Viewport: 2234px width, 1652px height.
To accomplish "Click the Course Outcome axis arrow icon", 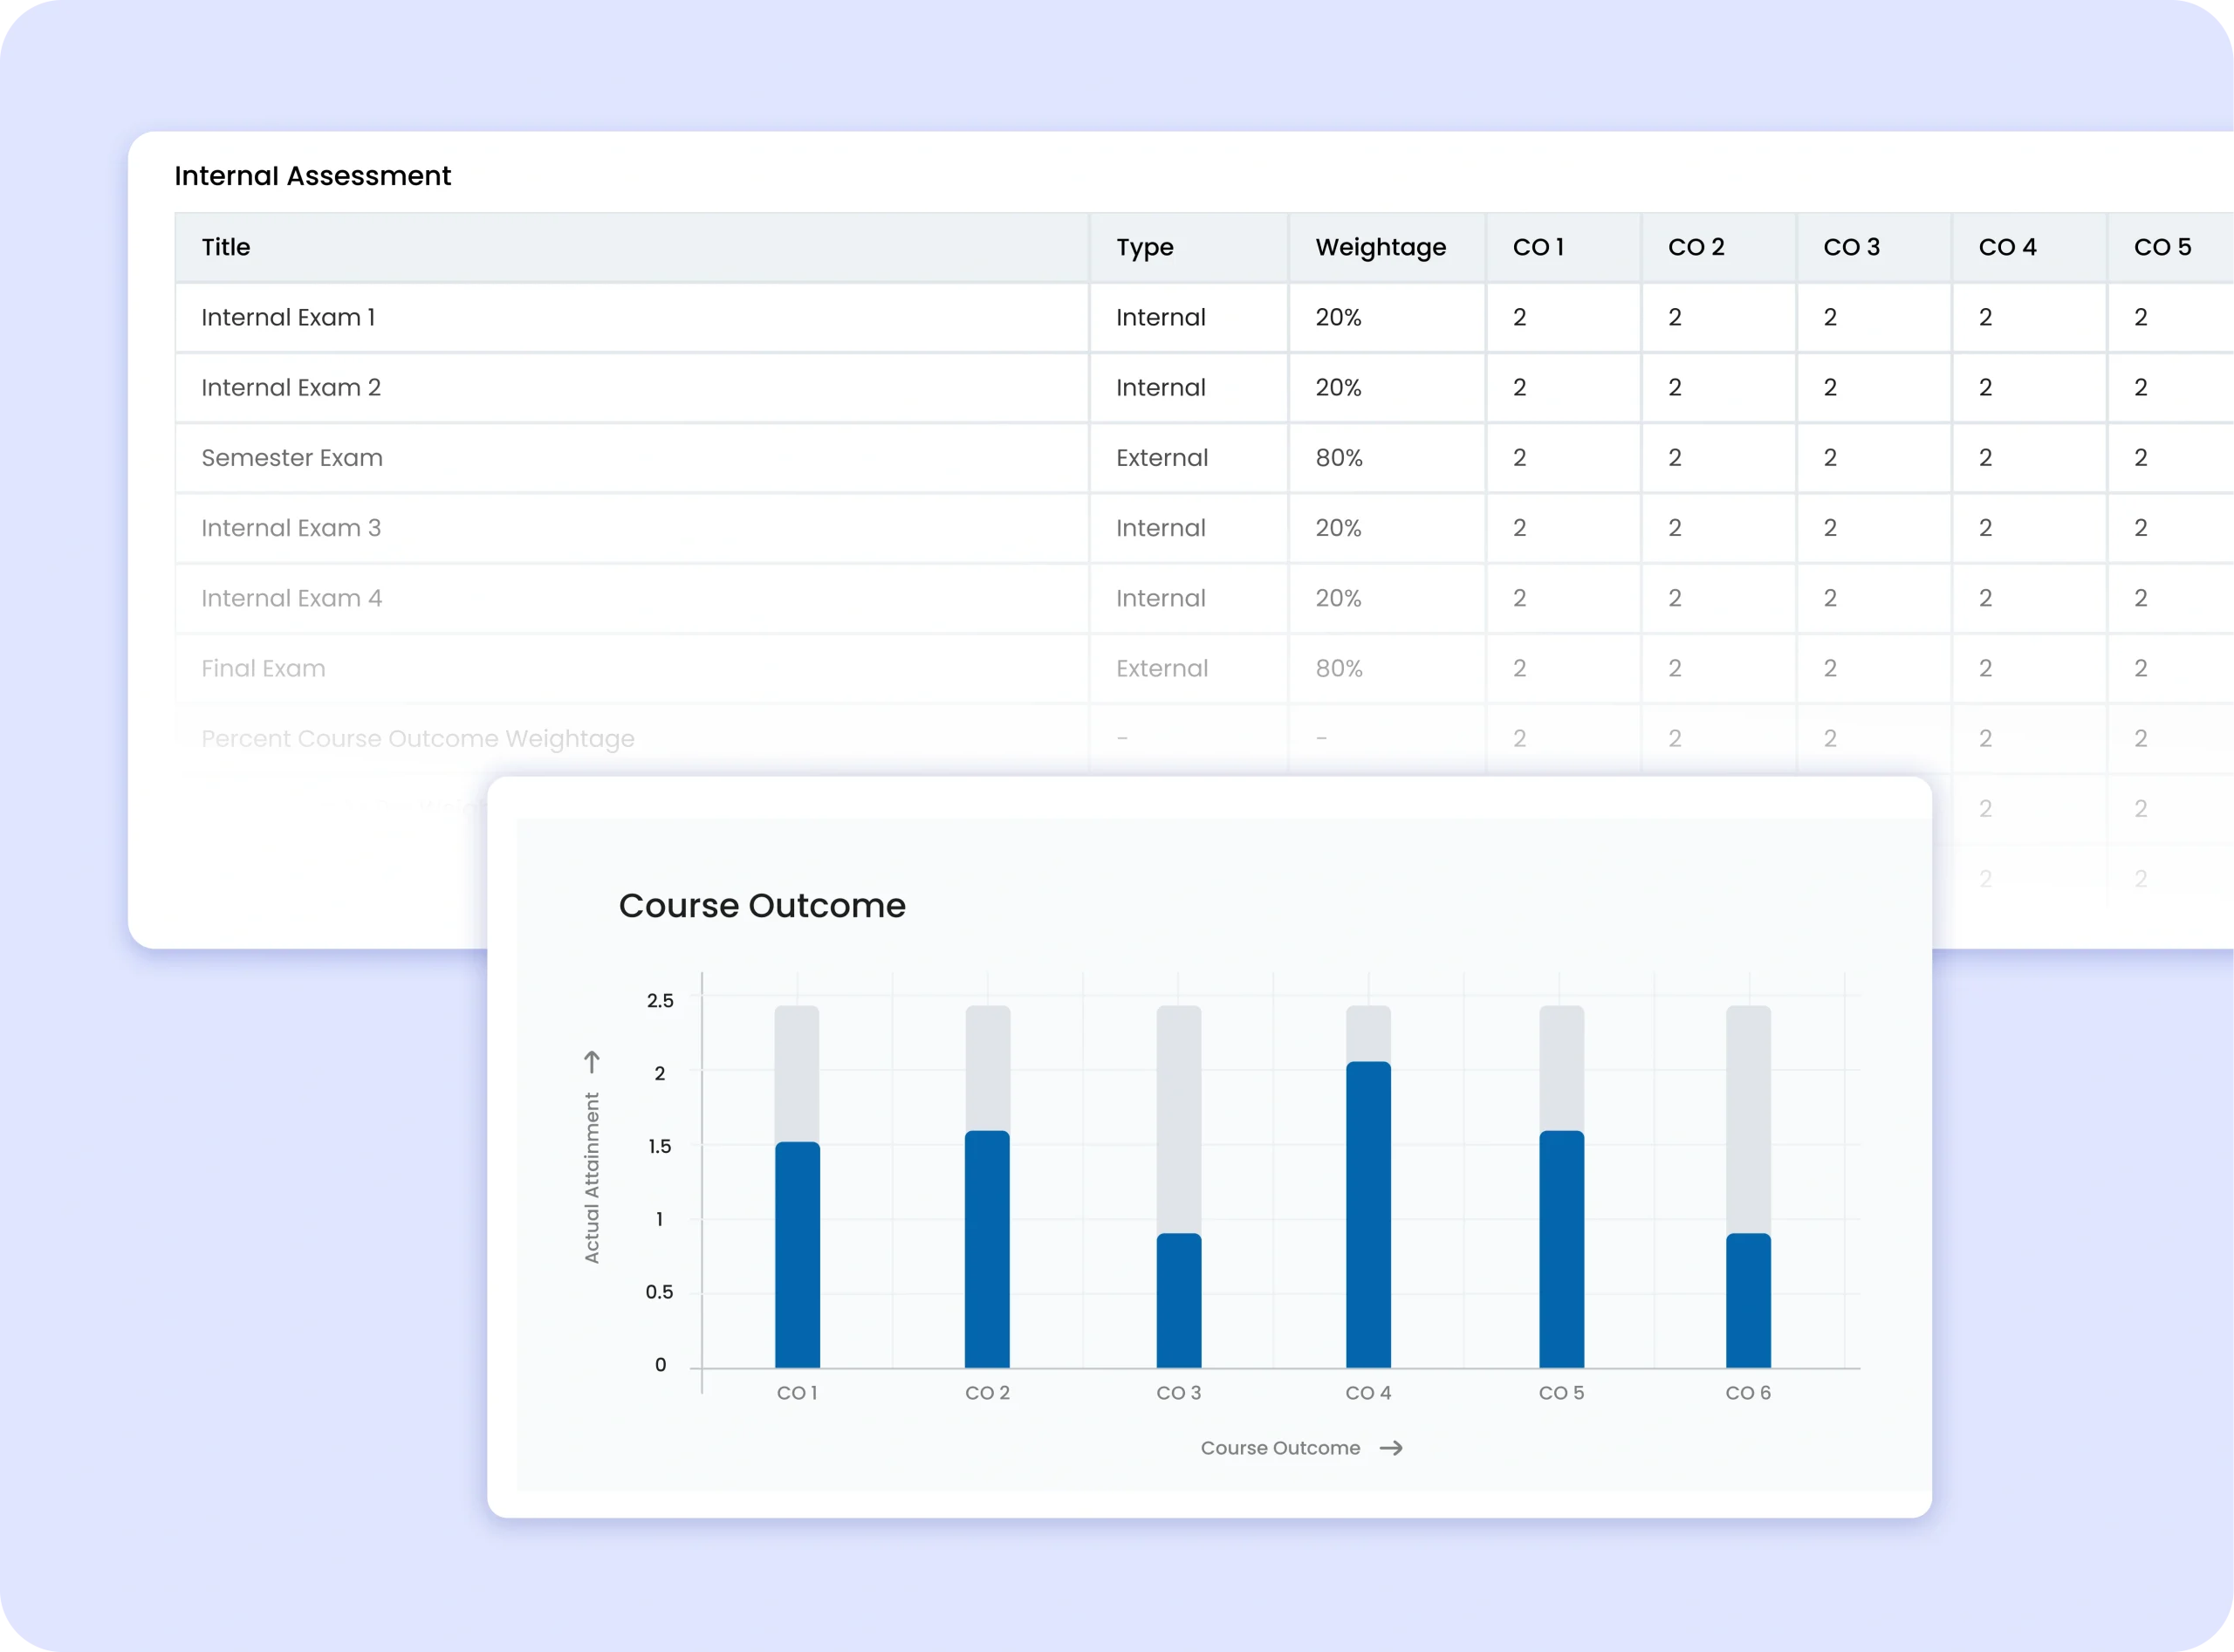I will coord(1391,1448).
